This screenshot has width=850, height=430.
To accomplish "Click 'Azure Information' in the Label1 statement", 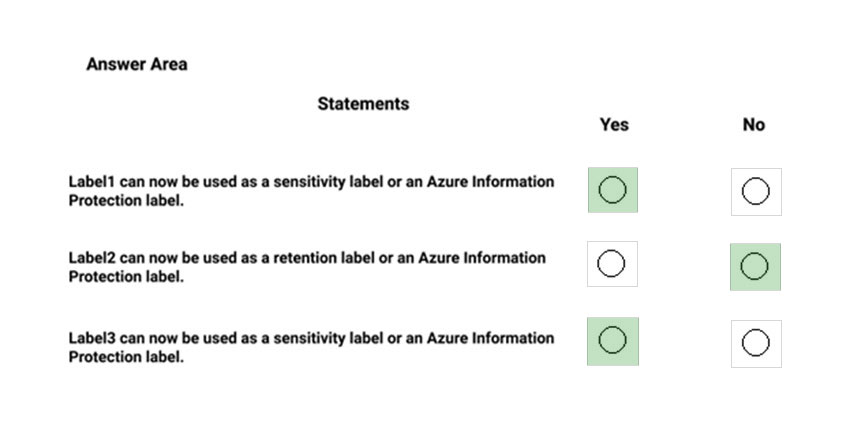I will click(x=490, y=182).
